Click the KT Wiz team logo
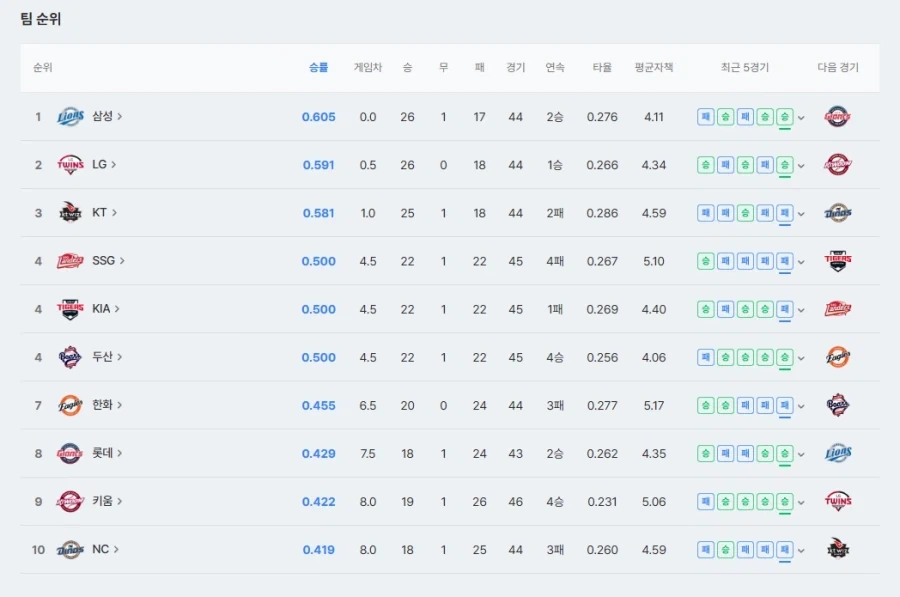 click(70, 213)
